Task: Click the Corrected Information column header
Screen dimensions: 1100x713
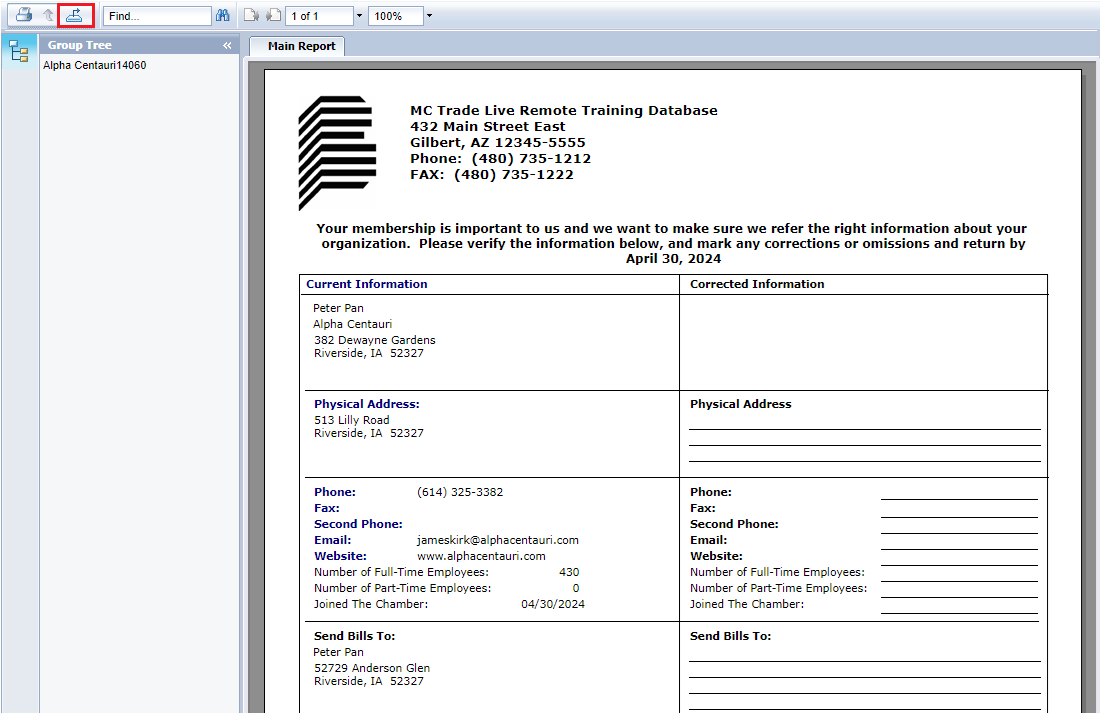Action: pos(757,284)
